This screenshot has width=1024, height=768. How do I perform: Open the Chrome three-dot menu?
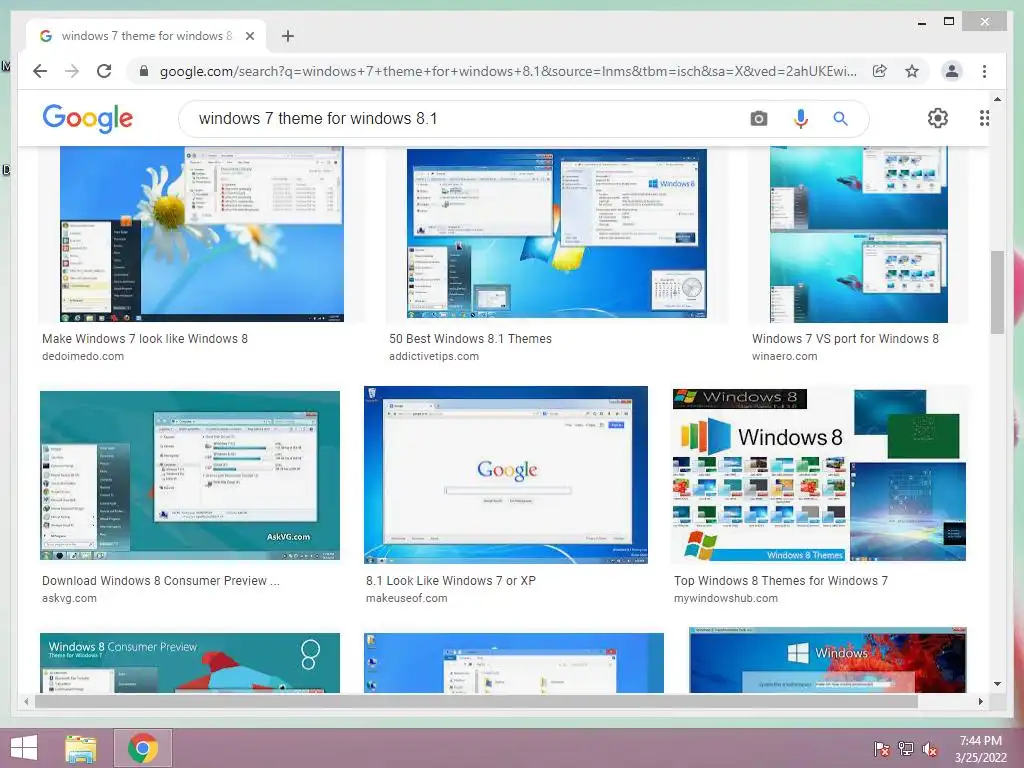click(984, 71)
